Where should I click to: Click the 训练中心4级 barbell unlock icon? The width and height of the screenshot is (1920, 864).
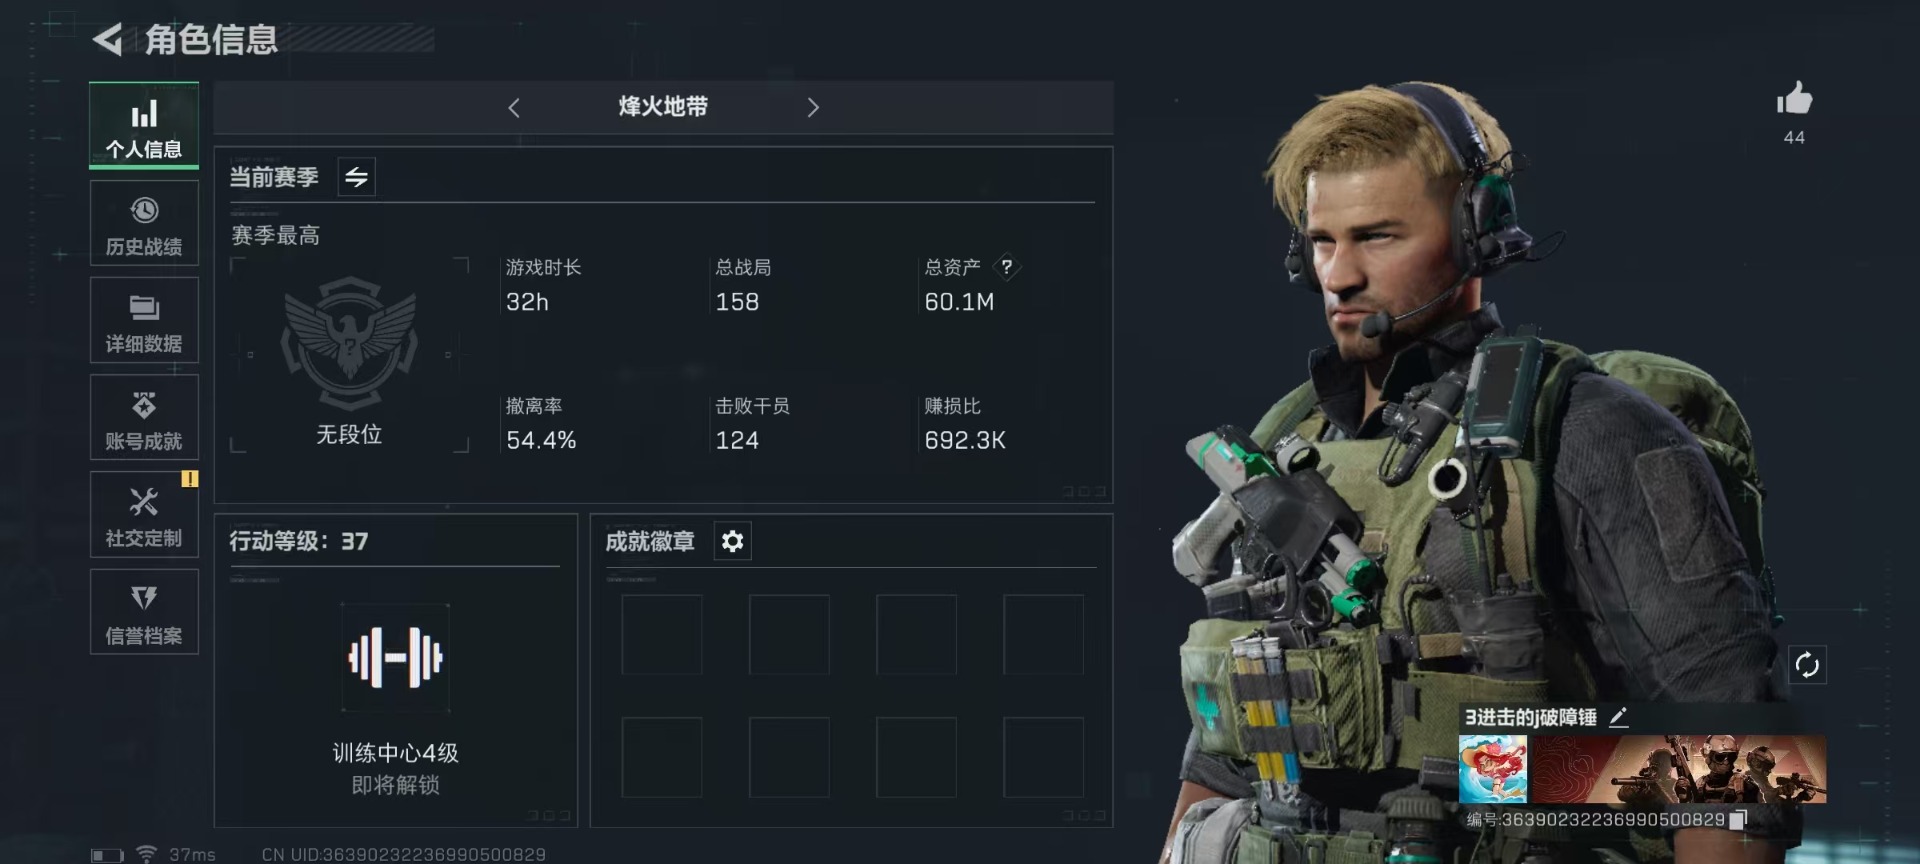tap(395, 658)
